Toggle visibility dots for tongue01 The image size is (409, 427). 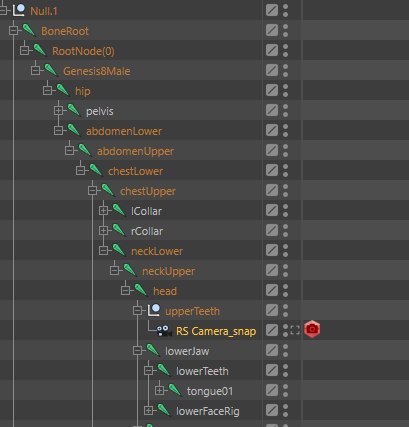[x=285, y=390]
